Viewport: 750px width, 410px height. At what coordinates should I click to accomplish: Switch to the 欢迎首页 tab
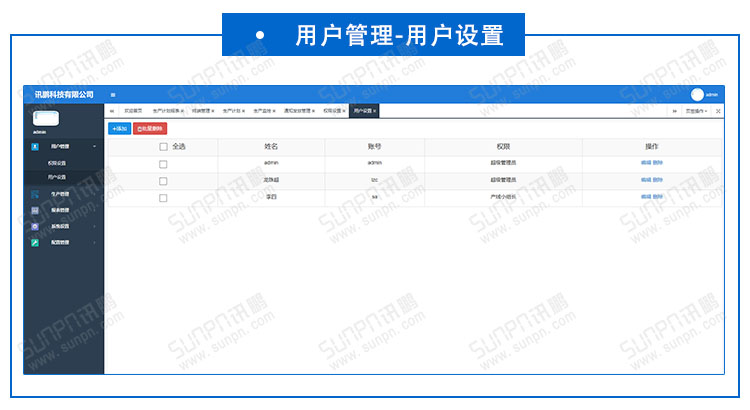pos(133,111)
